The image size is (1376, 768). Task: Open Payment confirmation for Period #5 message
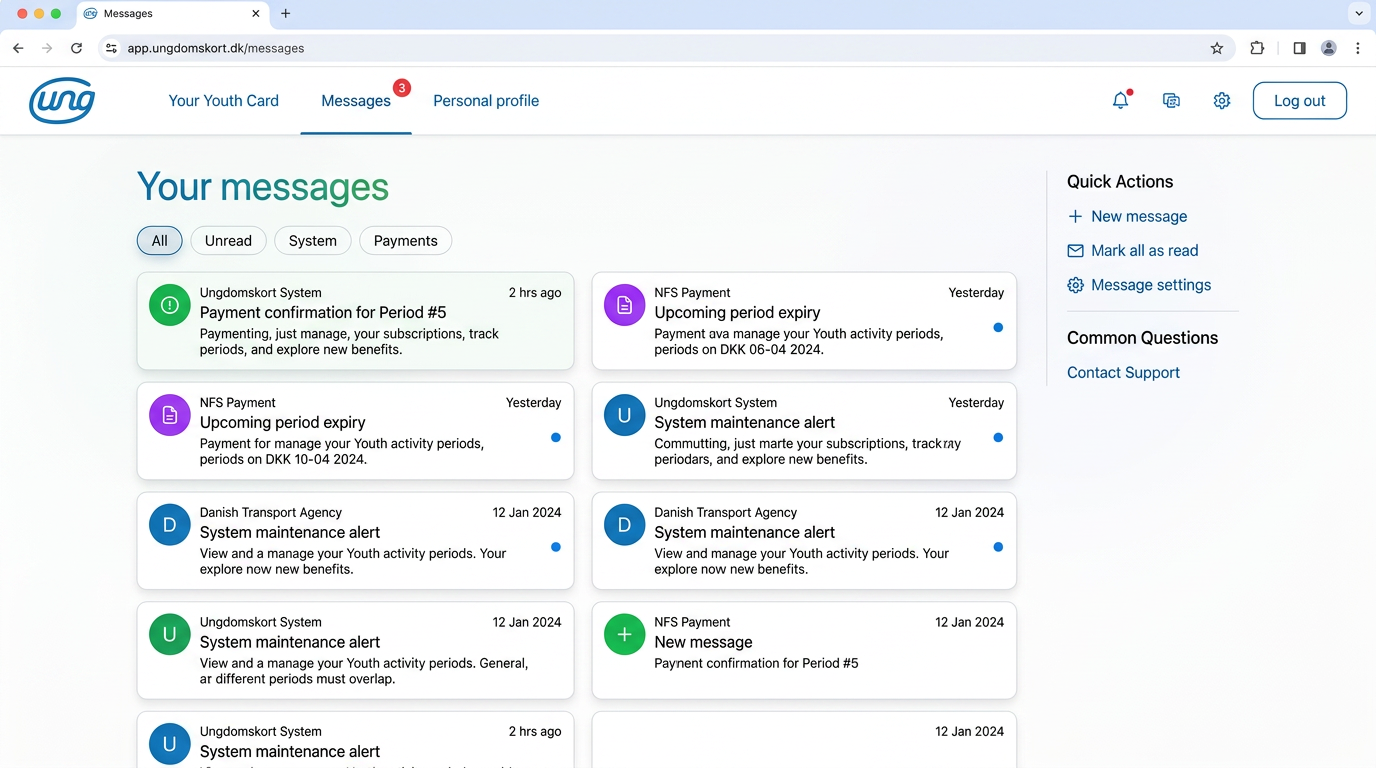[355, 321]
